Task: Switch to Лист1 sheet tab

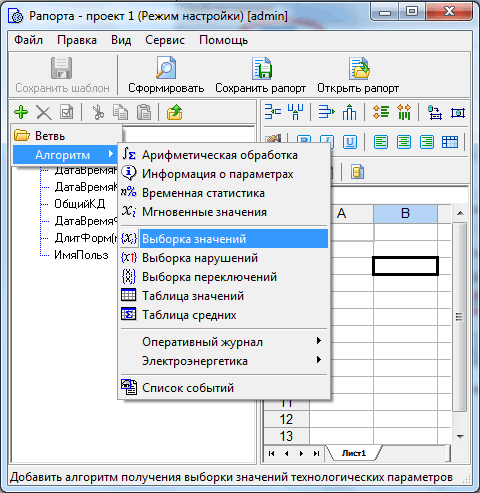Action: pos(354,453)
